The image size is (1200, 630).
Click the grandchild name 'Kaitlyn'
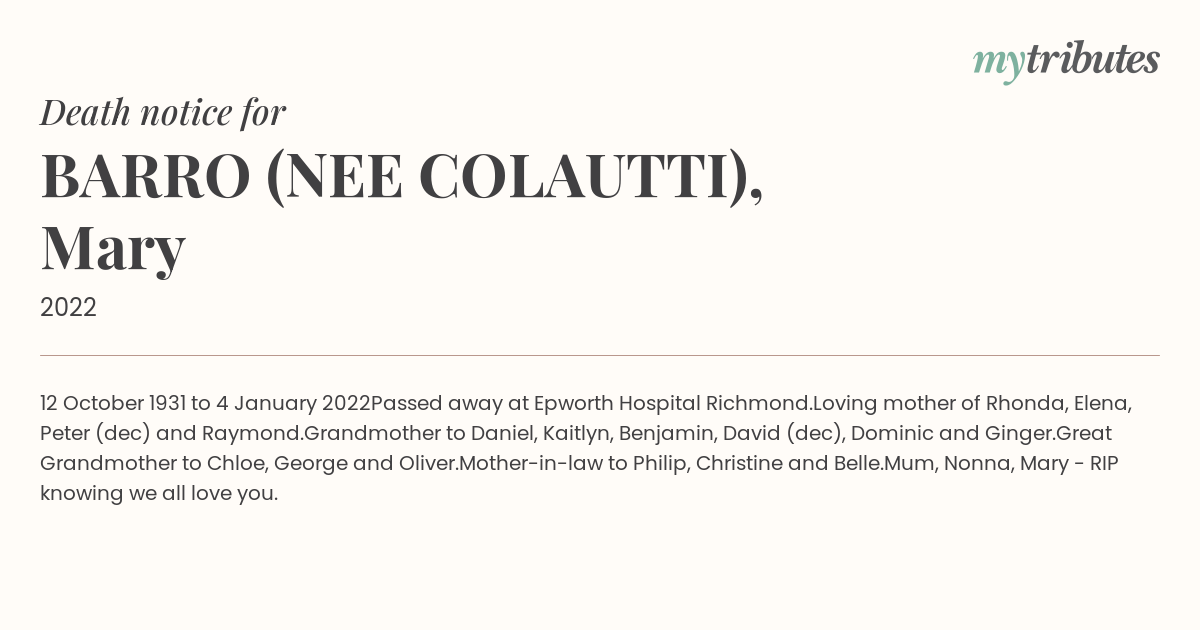pos(574,434)
